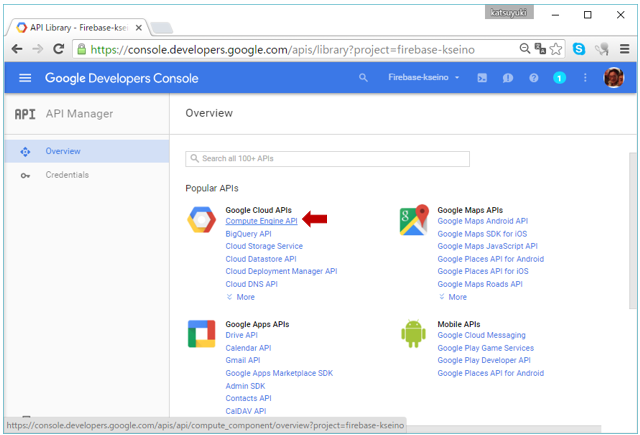This screenshot has height=435, width=640.
Task: Open Chrome hamburger menu
Action: (x=624, y=49)
